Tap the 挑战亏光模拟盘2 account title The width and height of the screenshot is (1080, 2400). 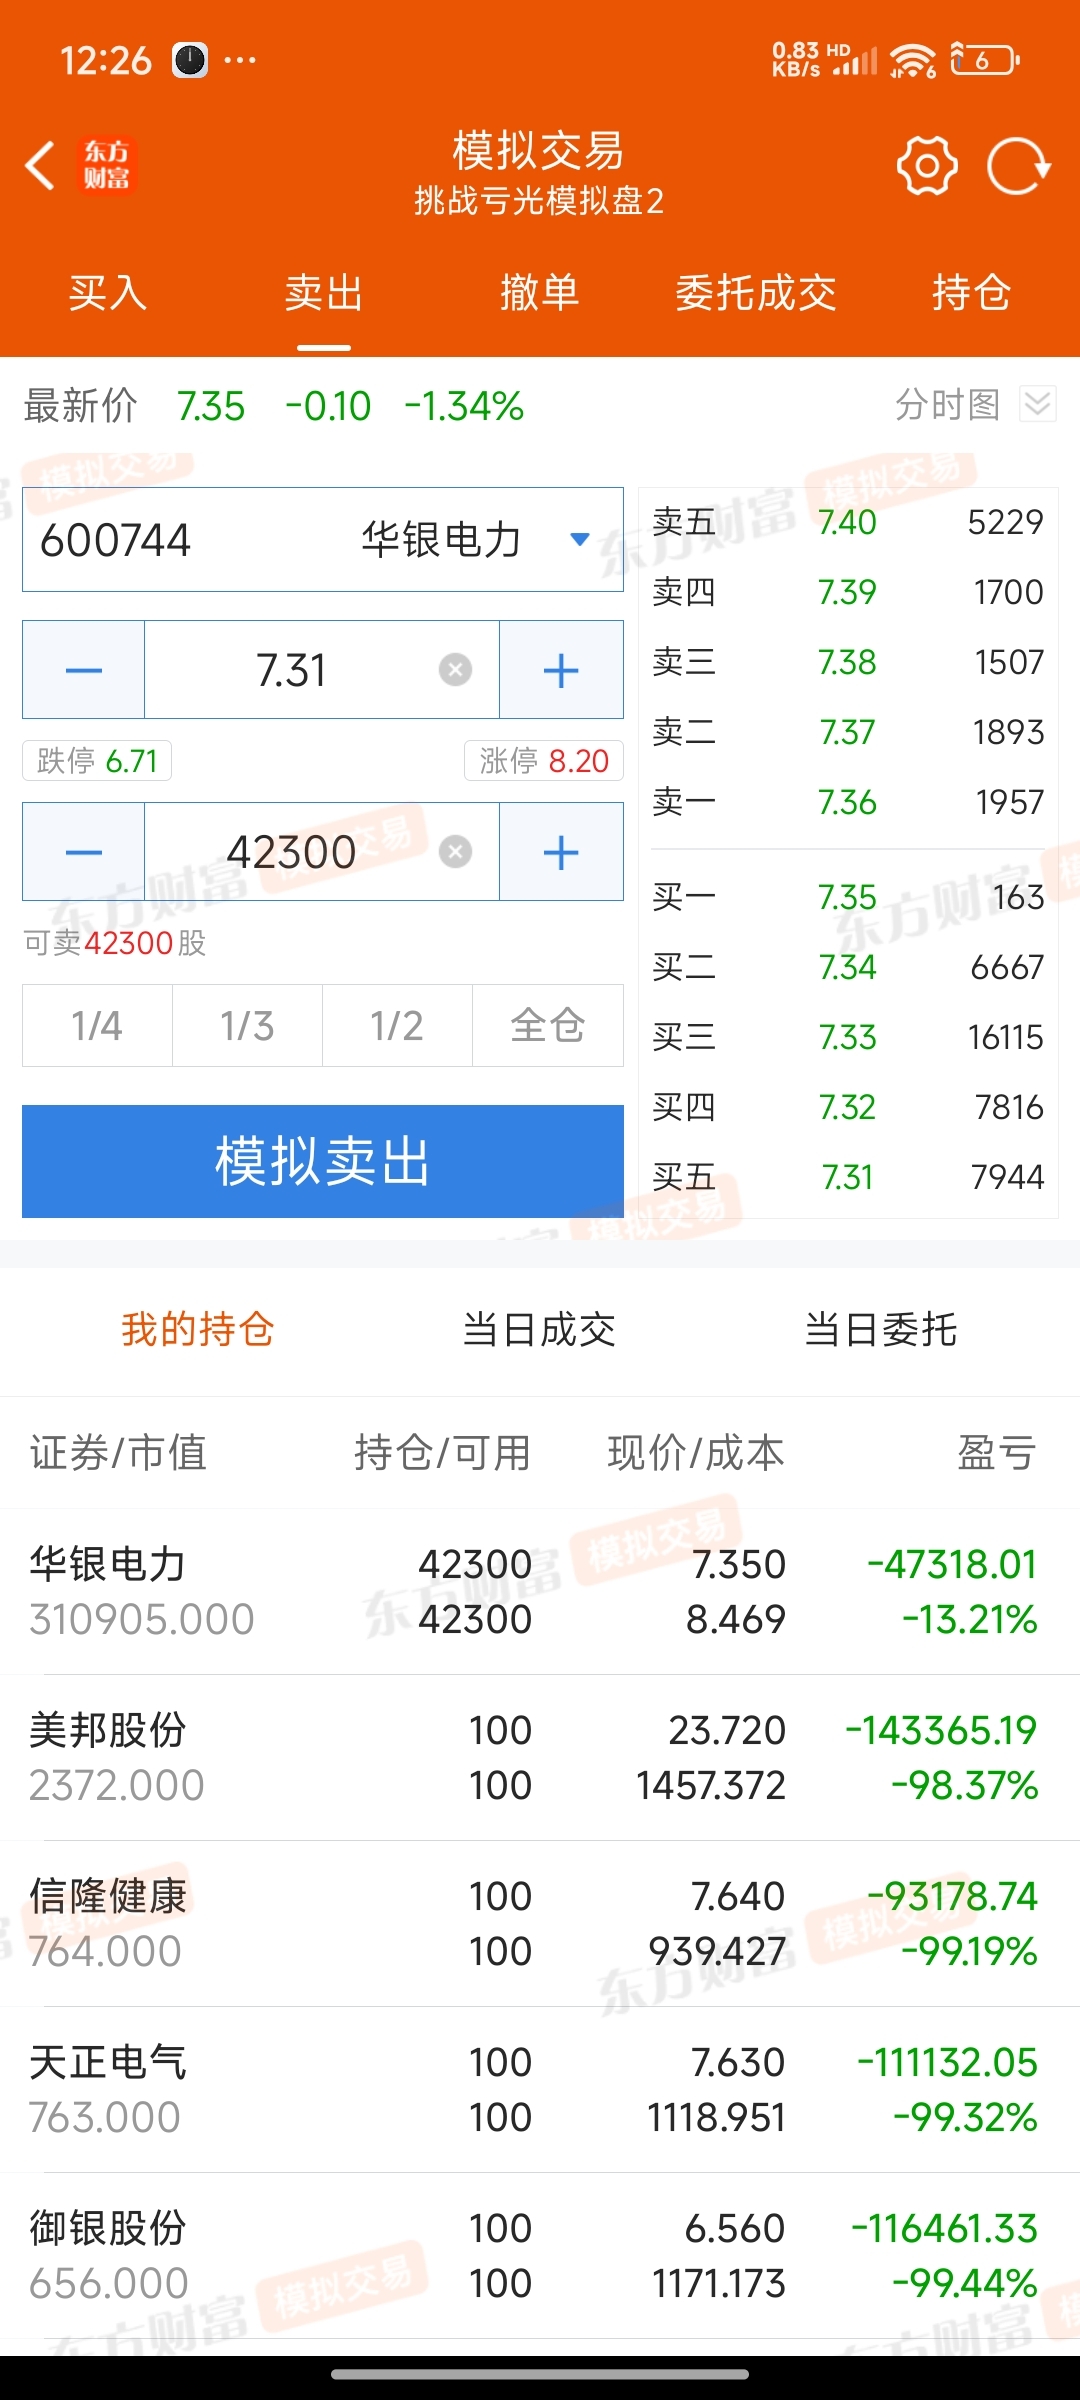click(539, 201)
